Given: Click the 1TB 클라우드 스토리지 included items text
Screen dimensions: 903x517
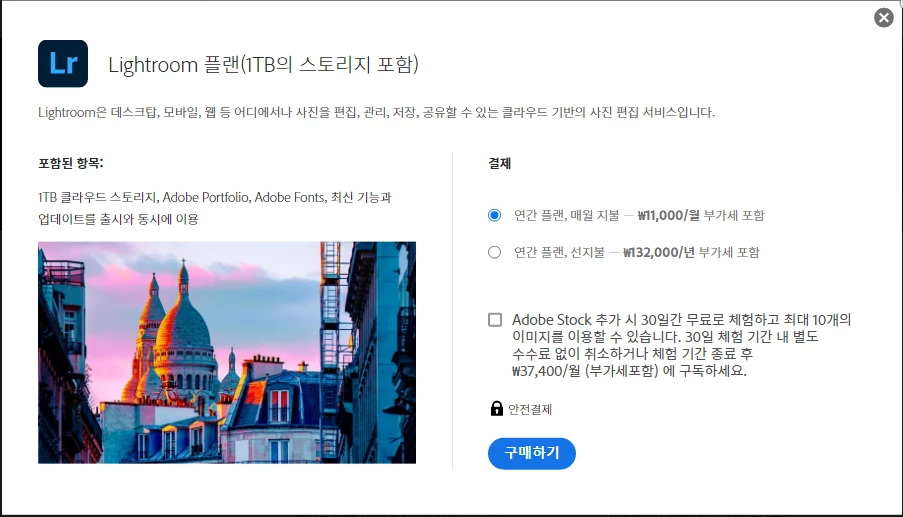Looking at the screenshot, I should coord(215,208).
